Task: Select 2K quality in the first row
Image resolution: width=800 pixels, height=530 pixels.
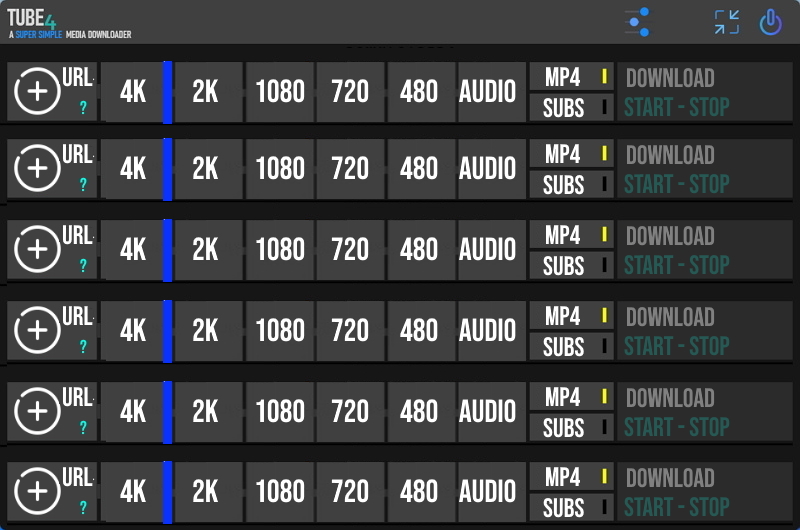Action: tap(209, 92)
